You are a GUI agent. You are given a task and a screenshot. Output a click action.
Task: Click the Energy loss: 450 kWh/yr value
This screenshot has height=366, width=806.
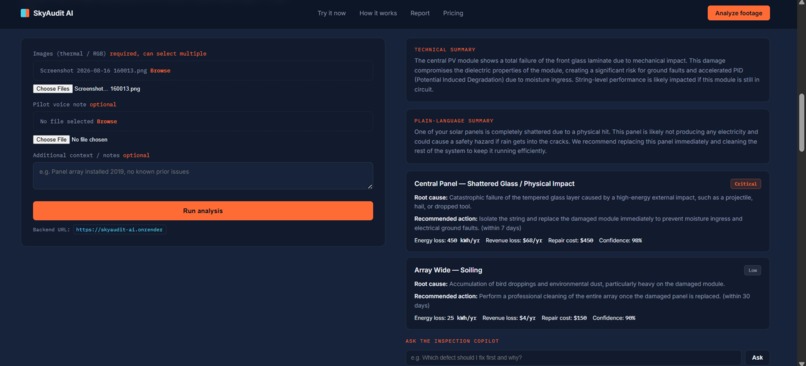pos(447,241)
